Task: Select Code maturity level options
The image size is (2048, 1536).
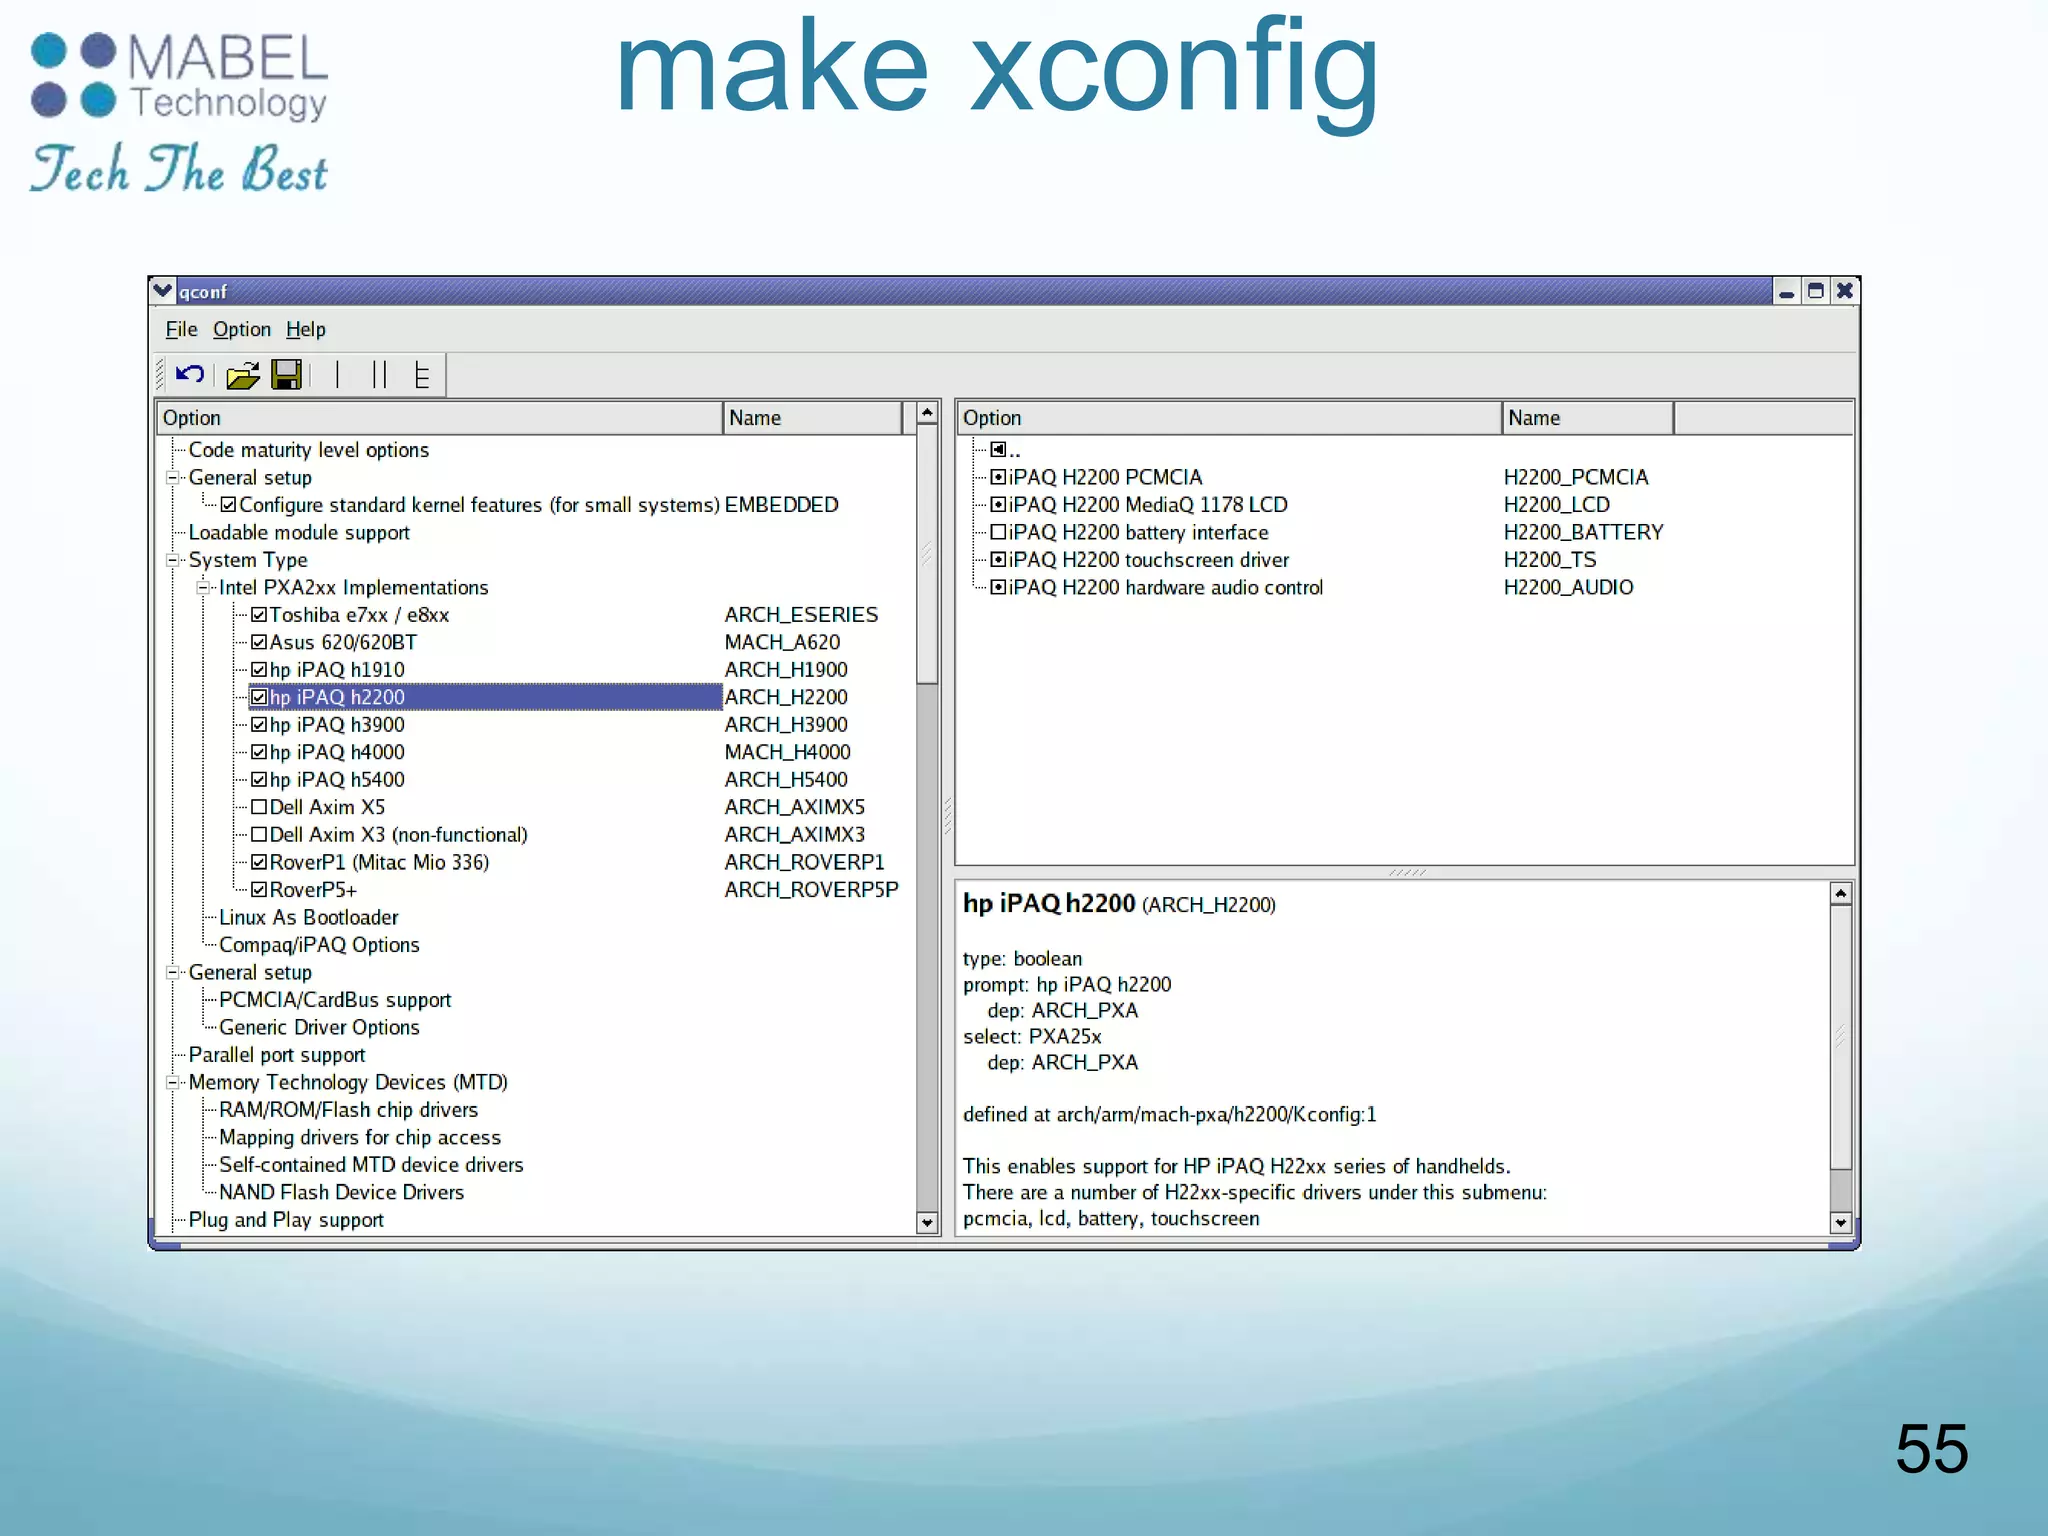Action: point(309,450)
